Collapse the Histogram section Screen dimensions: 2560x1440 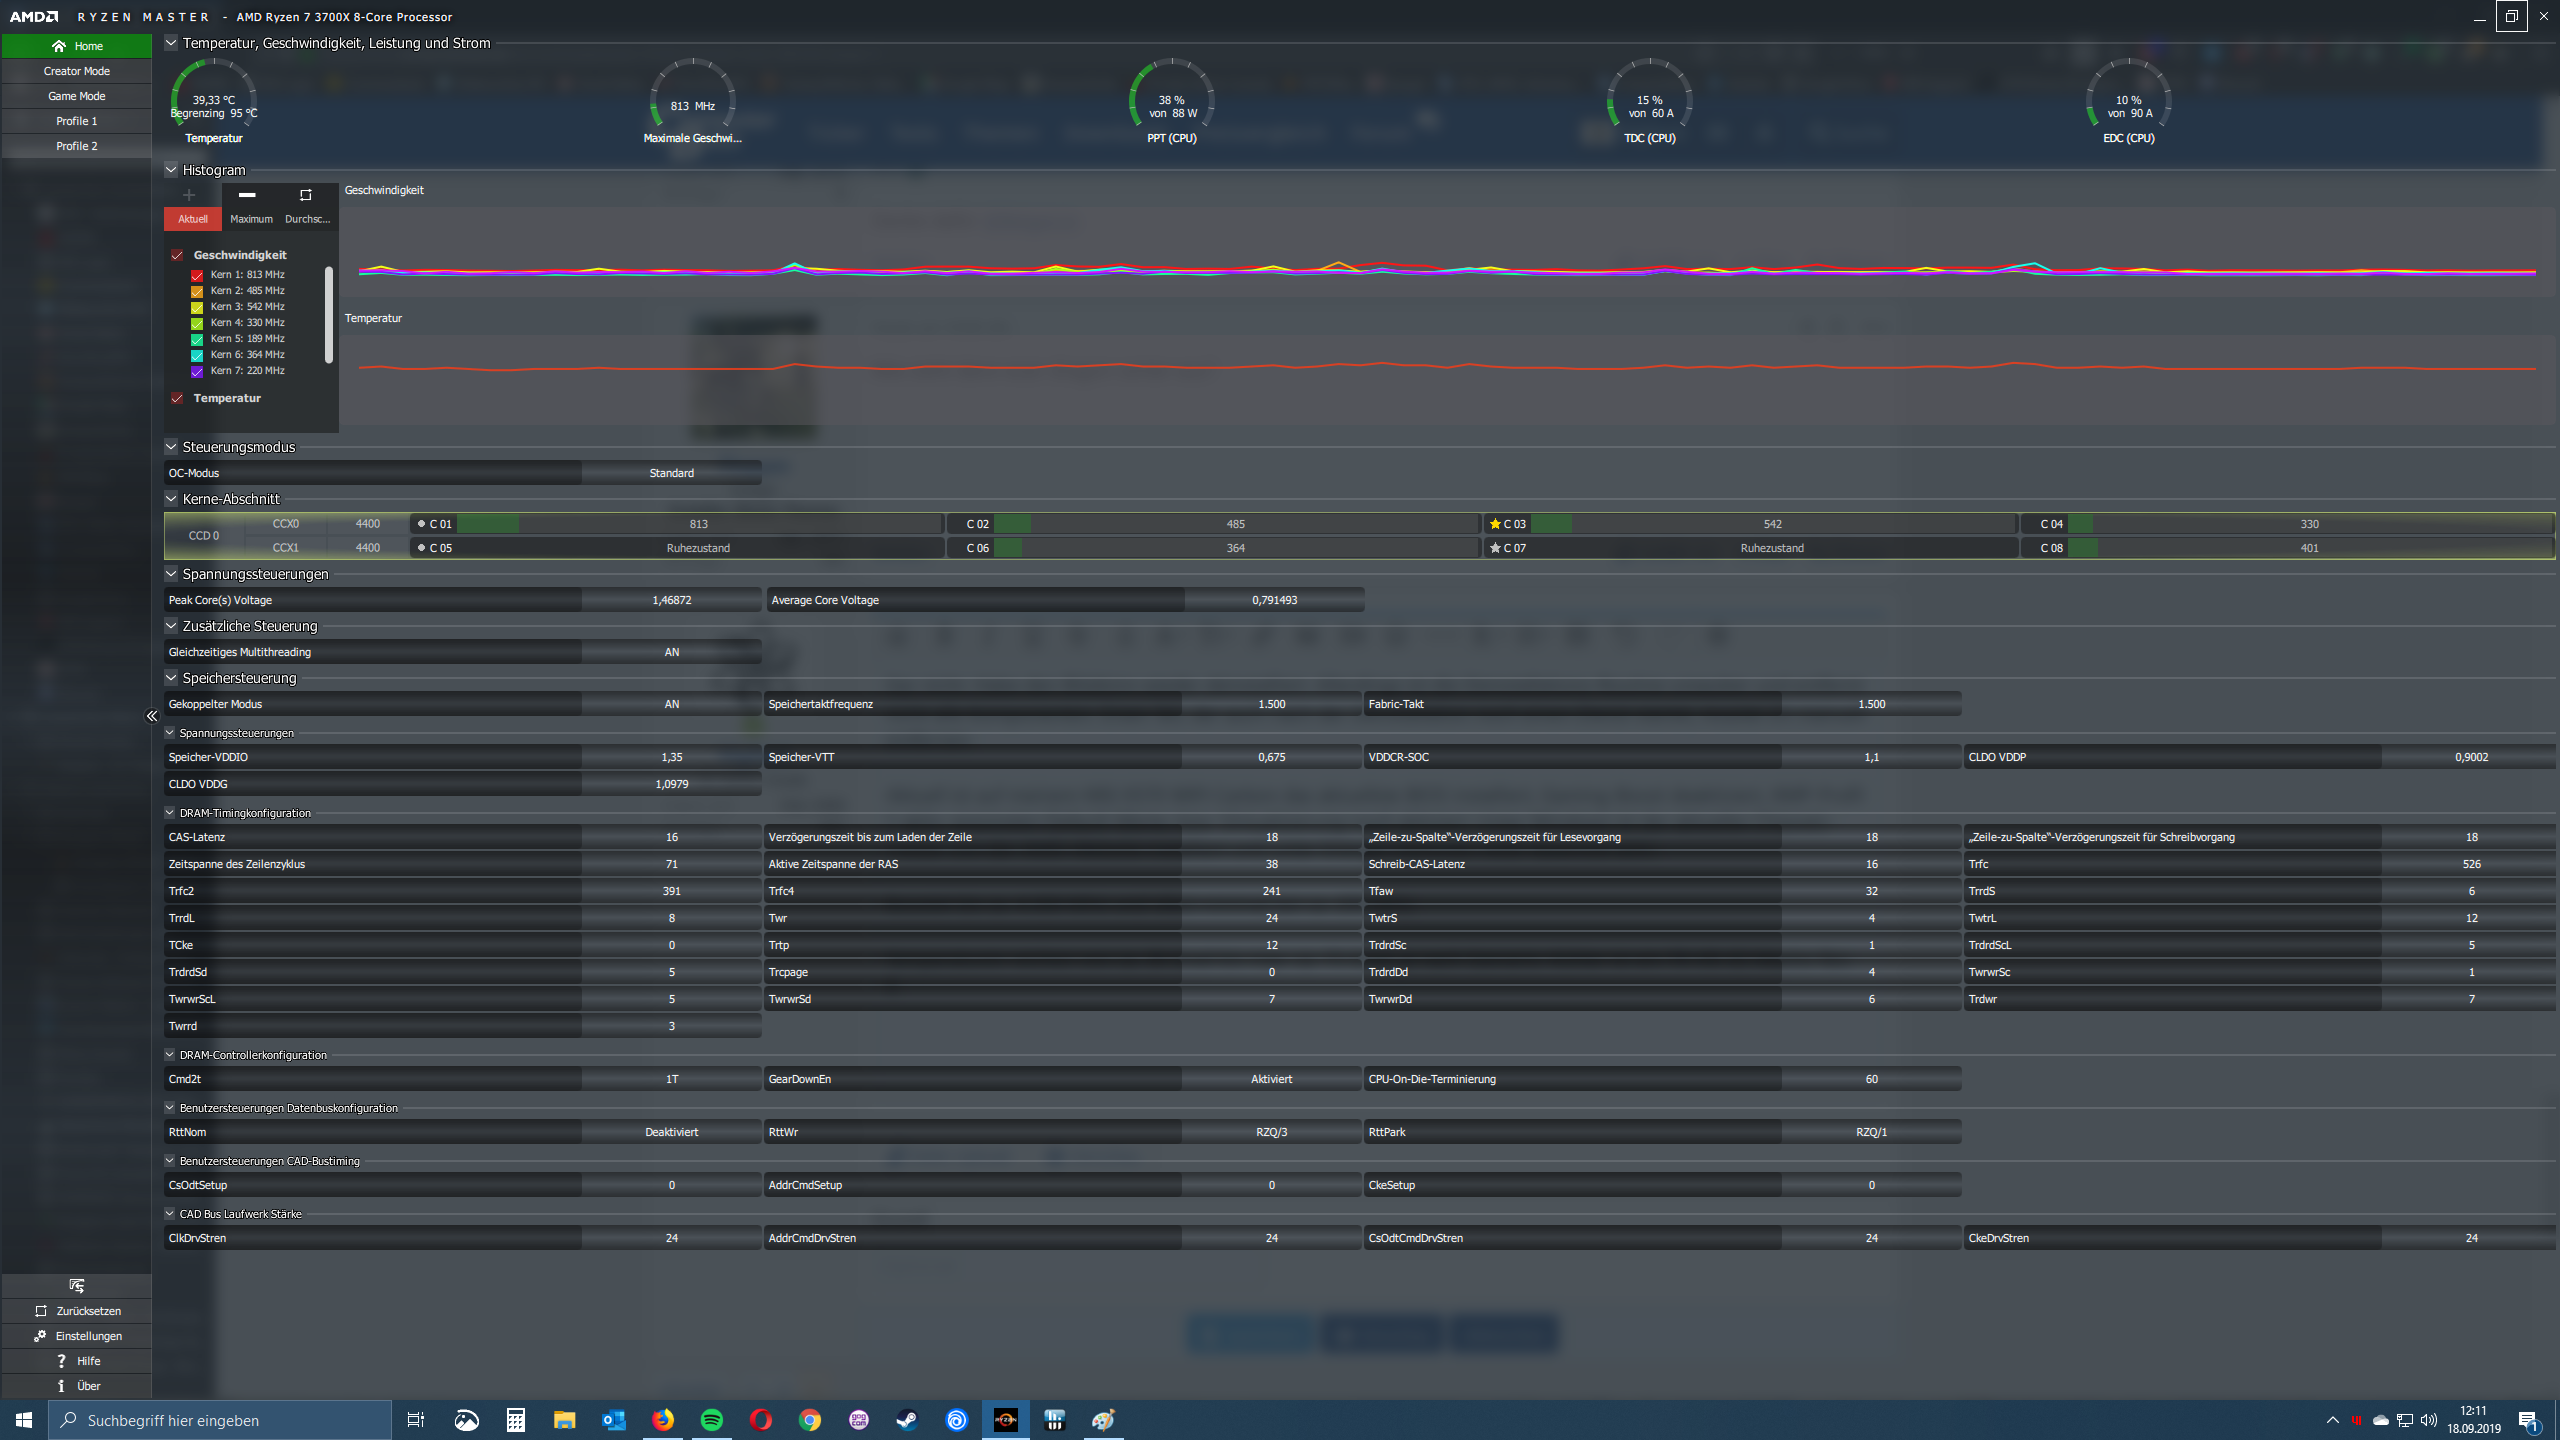coord(171,170)
